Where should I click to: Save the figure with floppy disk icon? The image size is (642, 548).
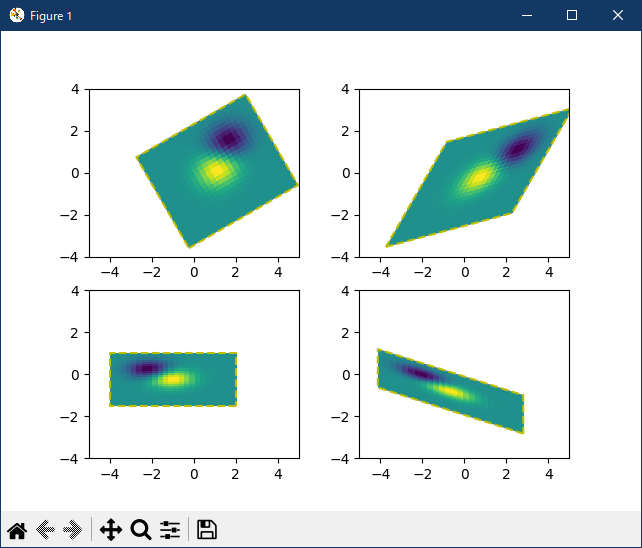pos(207,530)
